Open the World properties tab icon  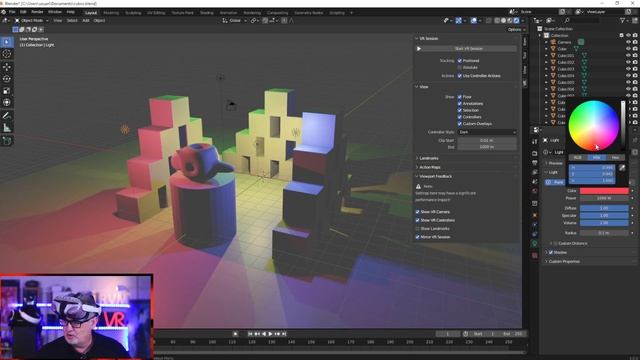(535, 191)
